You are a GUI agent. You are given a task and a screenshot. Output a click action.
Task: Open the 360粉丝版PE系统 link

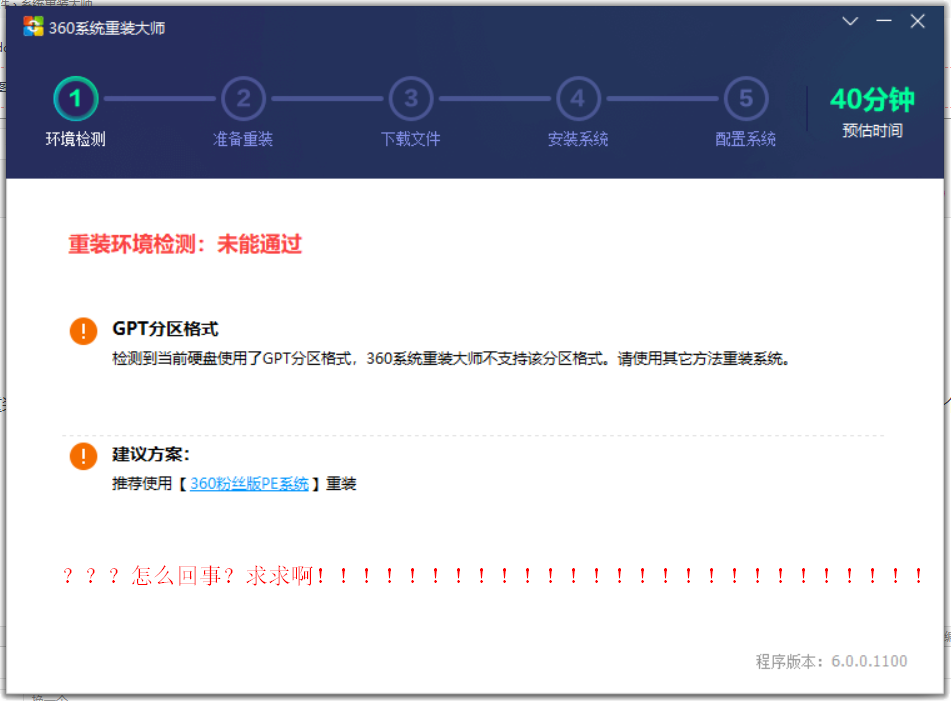[x=249, y=483]
